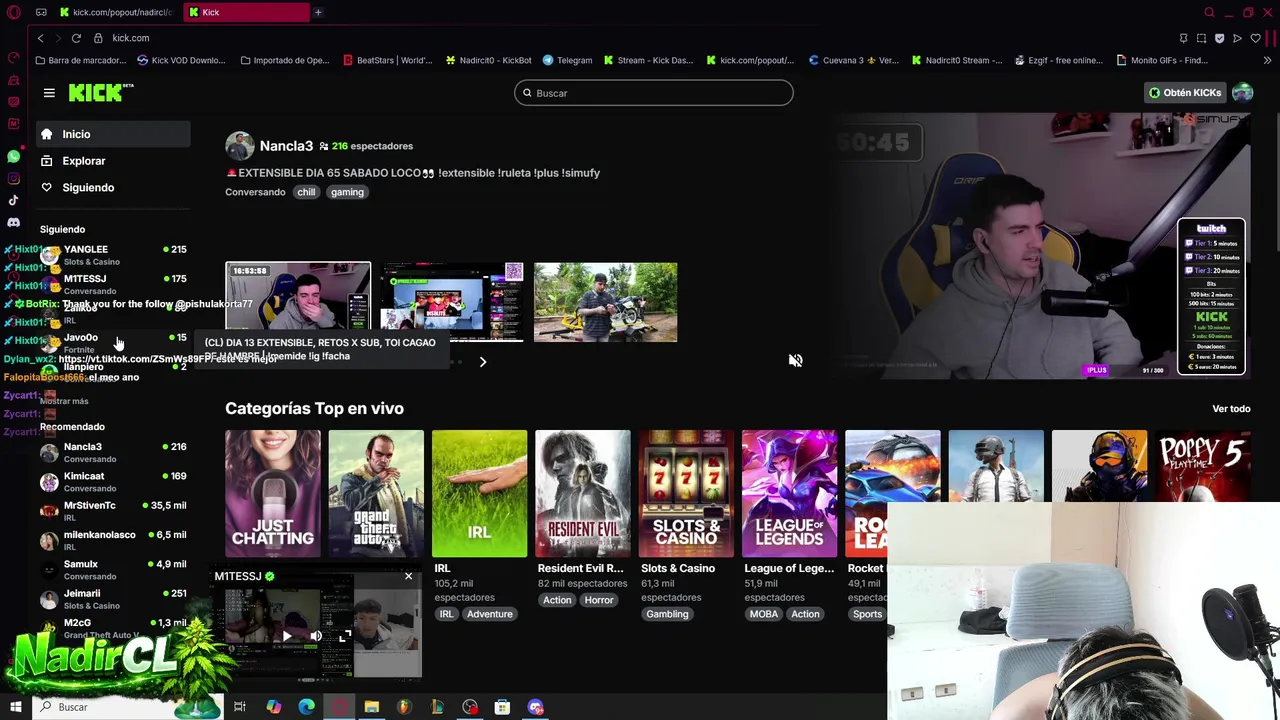
Task: Reload the kick.com page
Action: point(76,38)
